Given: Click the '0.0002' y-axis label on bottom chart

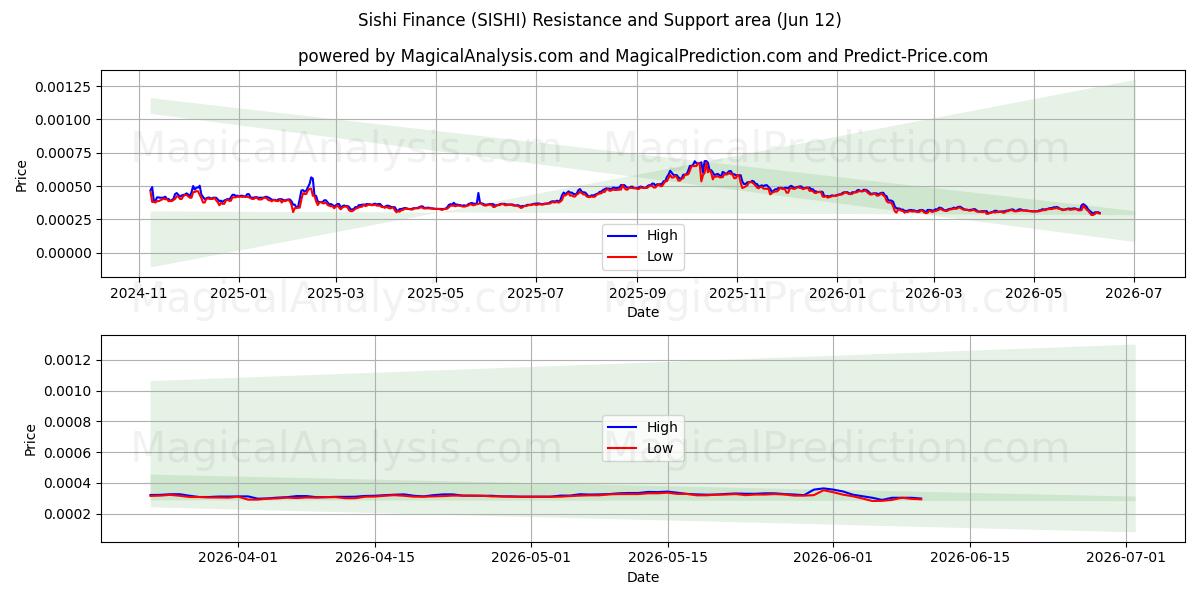Looking at the screenshot, I should (68, 514).
